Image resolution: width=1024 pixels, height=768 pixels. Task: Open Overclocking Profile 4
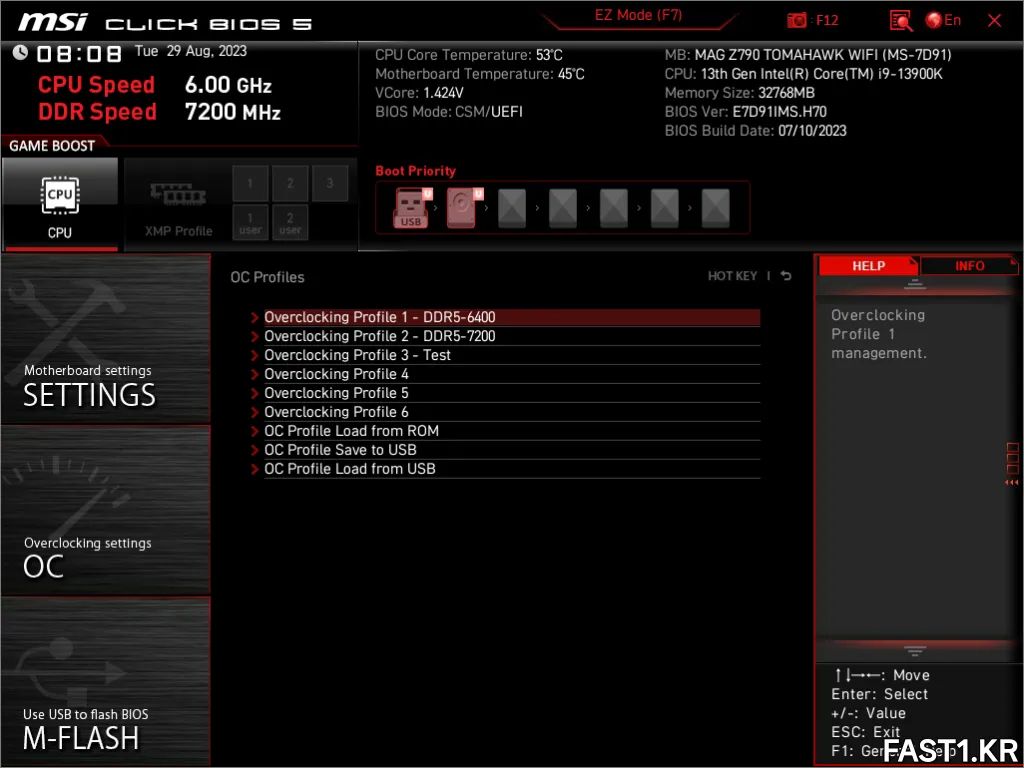(511, 374)
